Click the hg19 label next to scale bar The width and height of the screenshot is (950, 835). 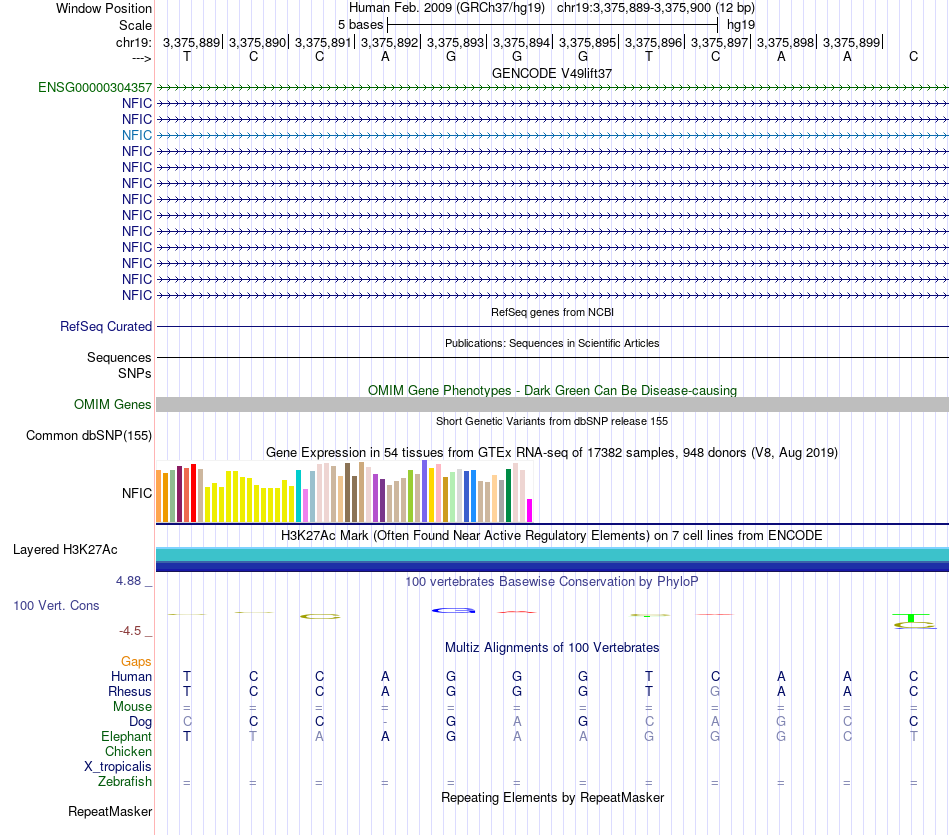click(x=741, y=25)
